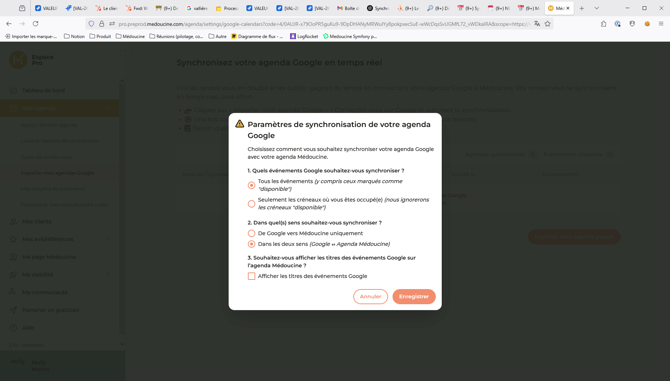
Task: Click the sidebar vertical scrollbar
Action: click(x=122, y=209)
